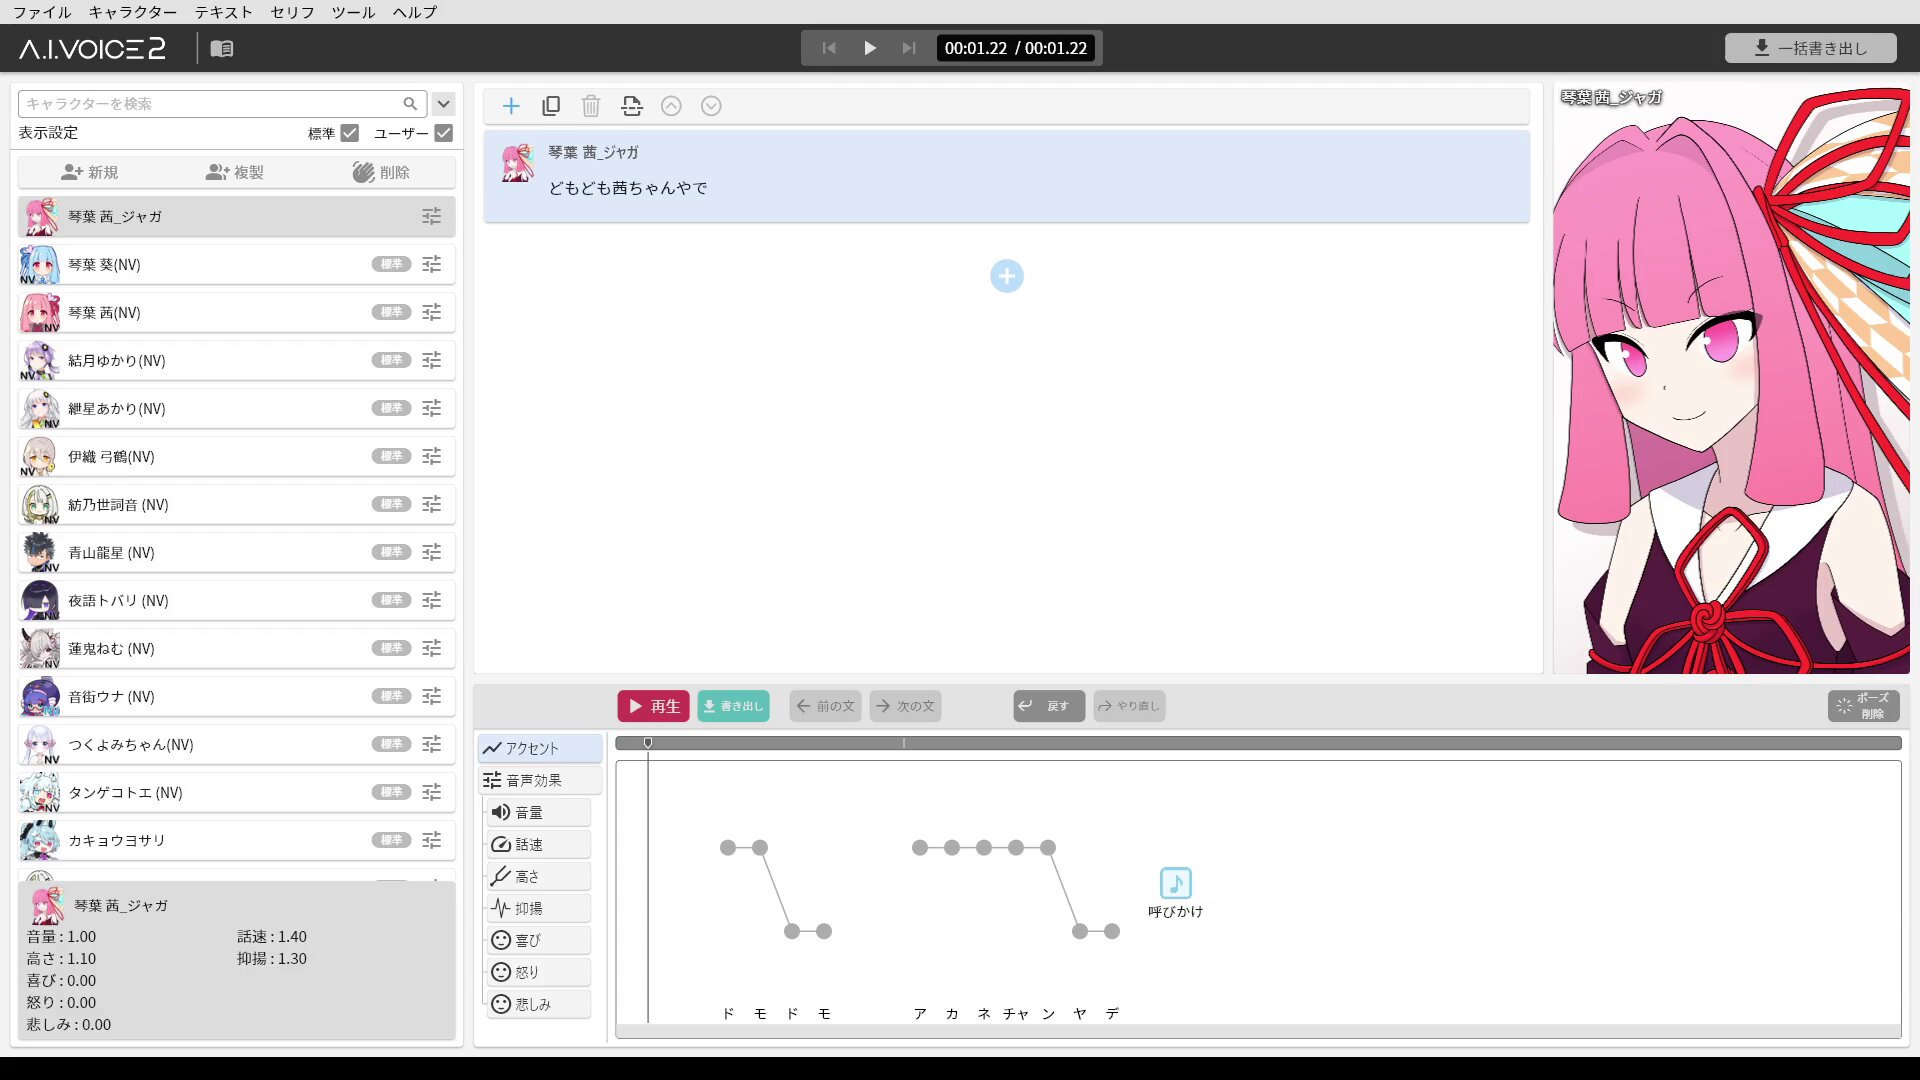The width and height of the screenshot is (1920, 1080).
Task: Copy the selected line
Action: (551, 106)
